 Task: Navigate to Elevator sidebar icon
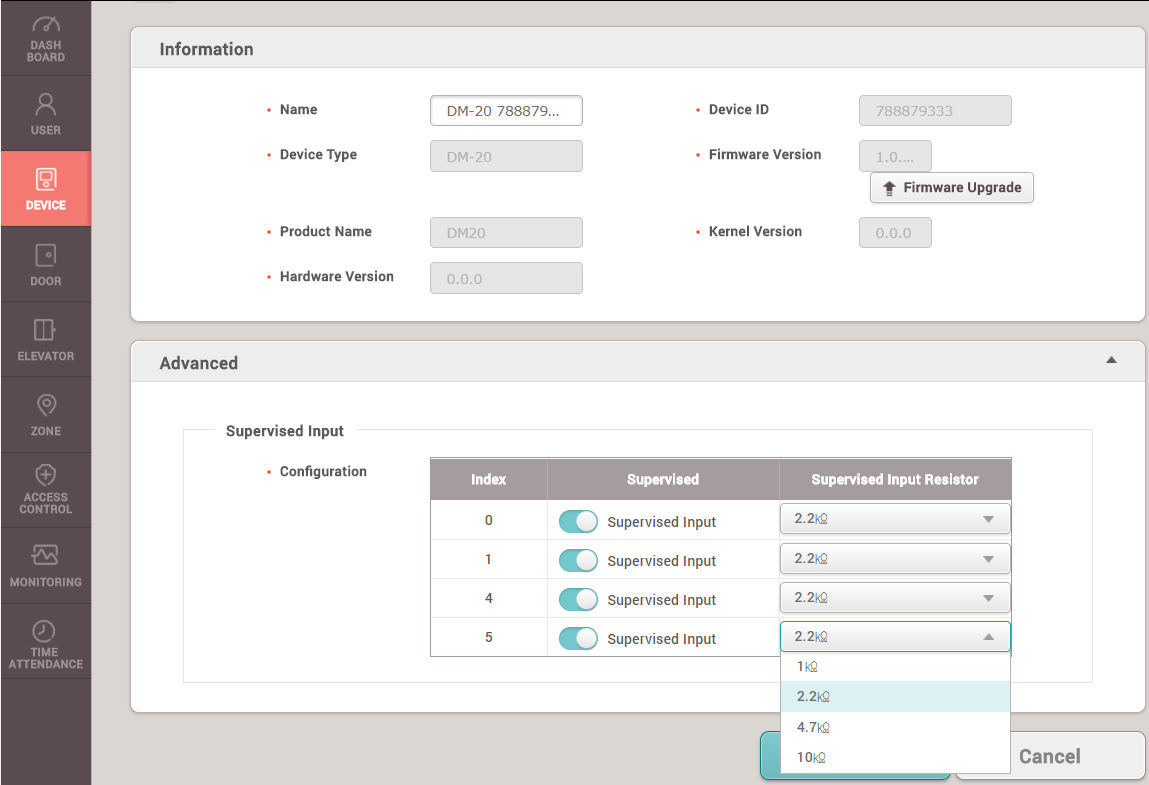pyautogui.click(x=45, y=330)
